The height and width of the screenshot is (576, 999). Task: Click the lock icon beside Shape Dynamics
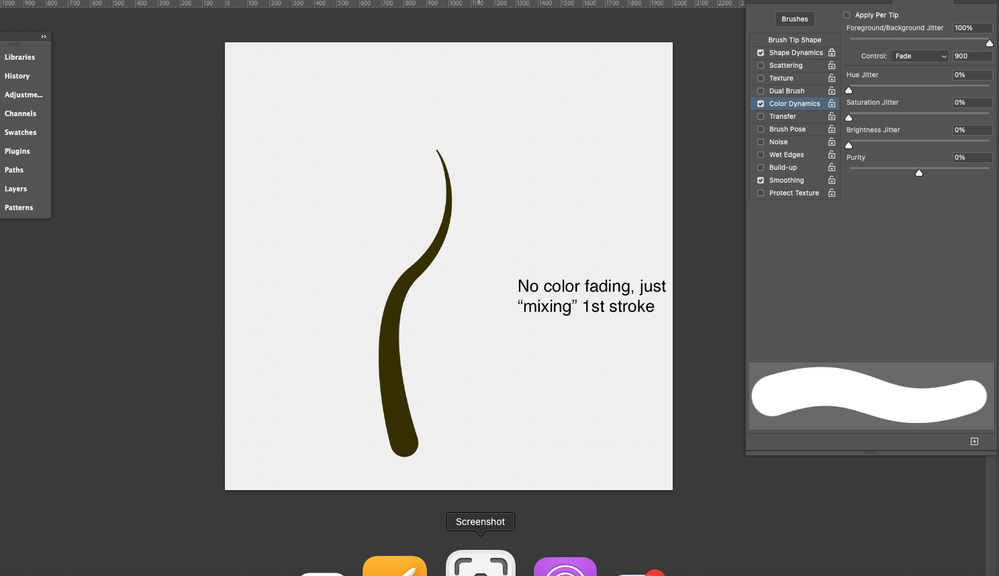tap(831, 53)
